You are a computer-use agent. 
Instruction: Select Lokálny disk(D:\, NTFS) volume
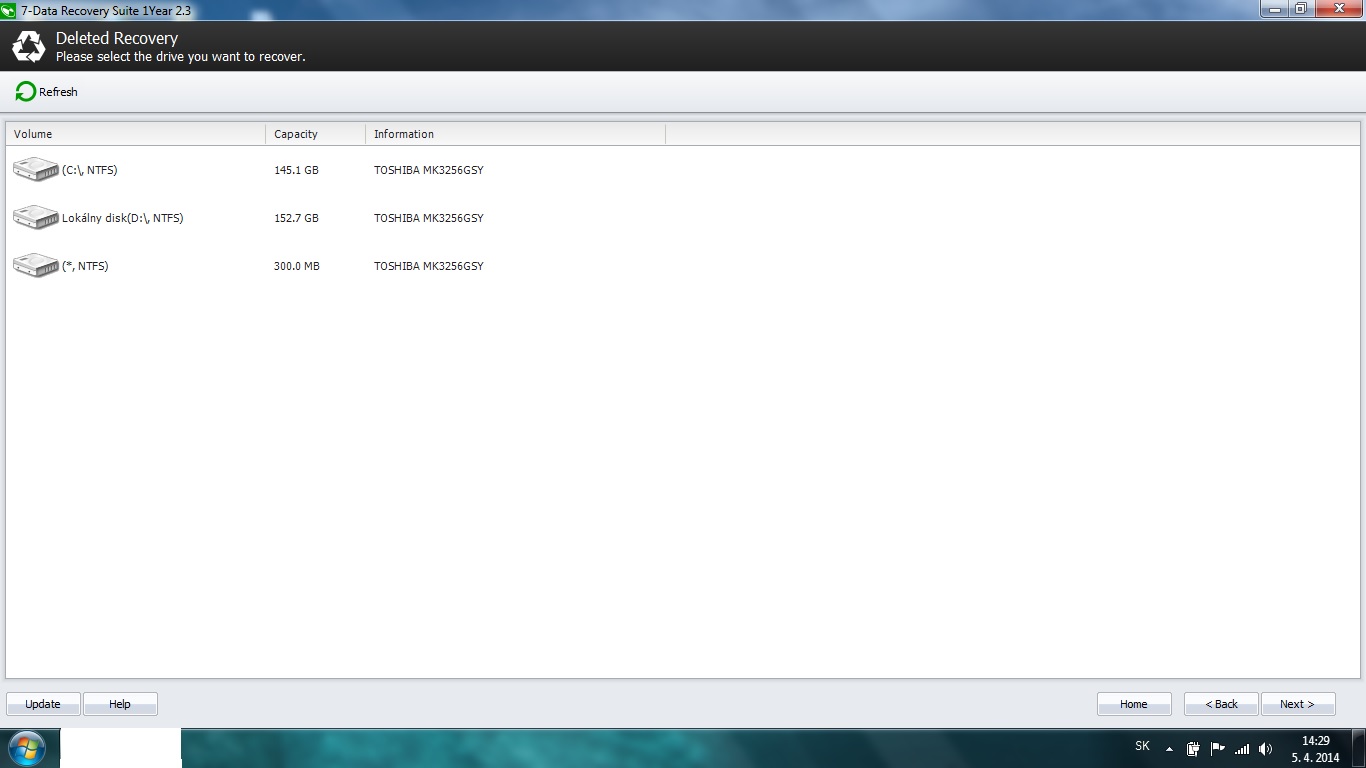point(683,218)
